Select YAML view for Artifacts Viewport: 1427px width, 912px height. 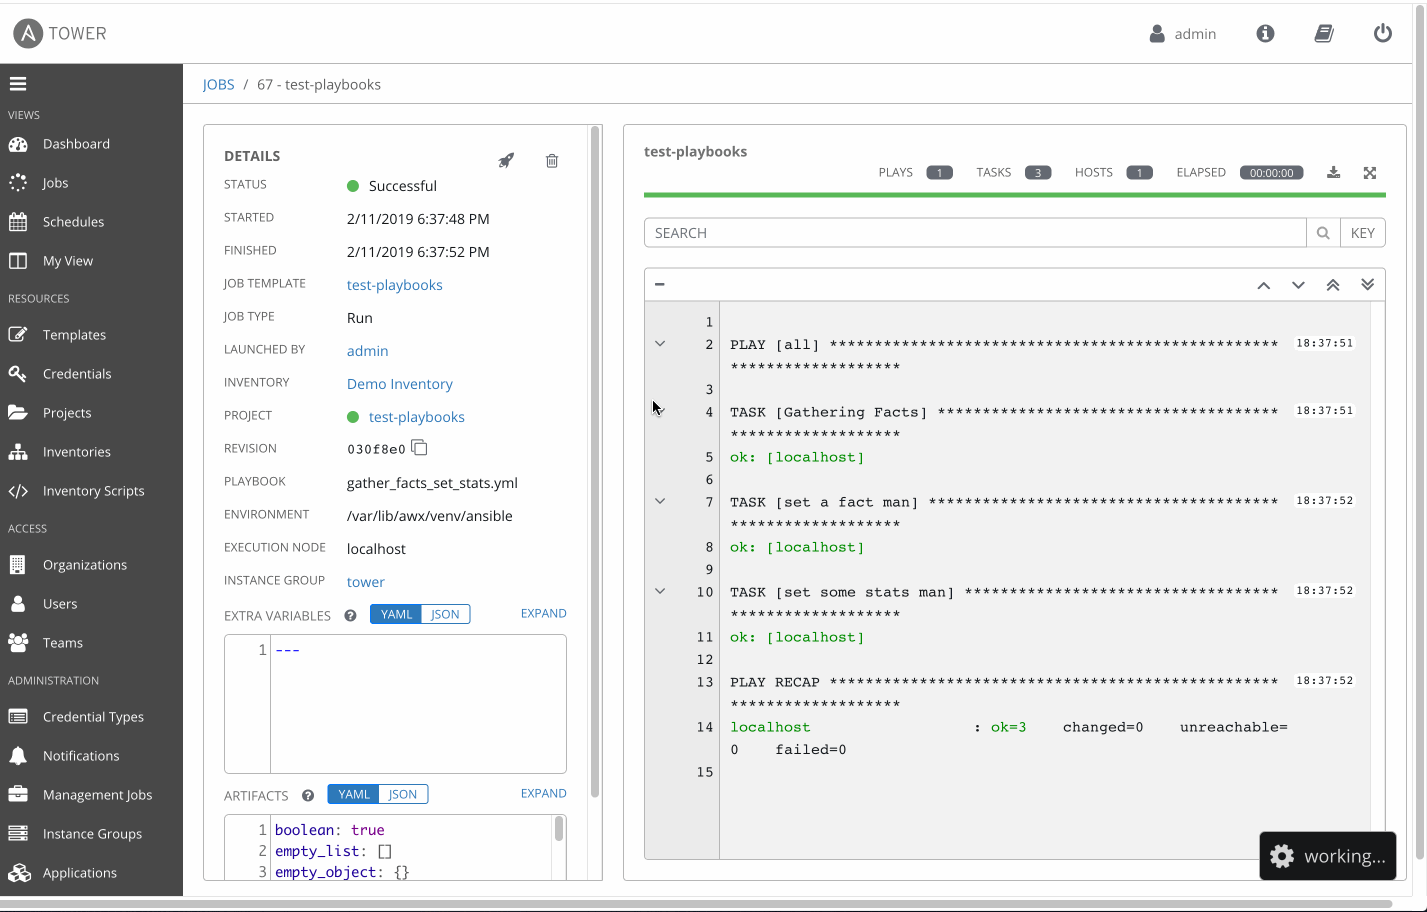coord(353,793)
